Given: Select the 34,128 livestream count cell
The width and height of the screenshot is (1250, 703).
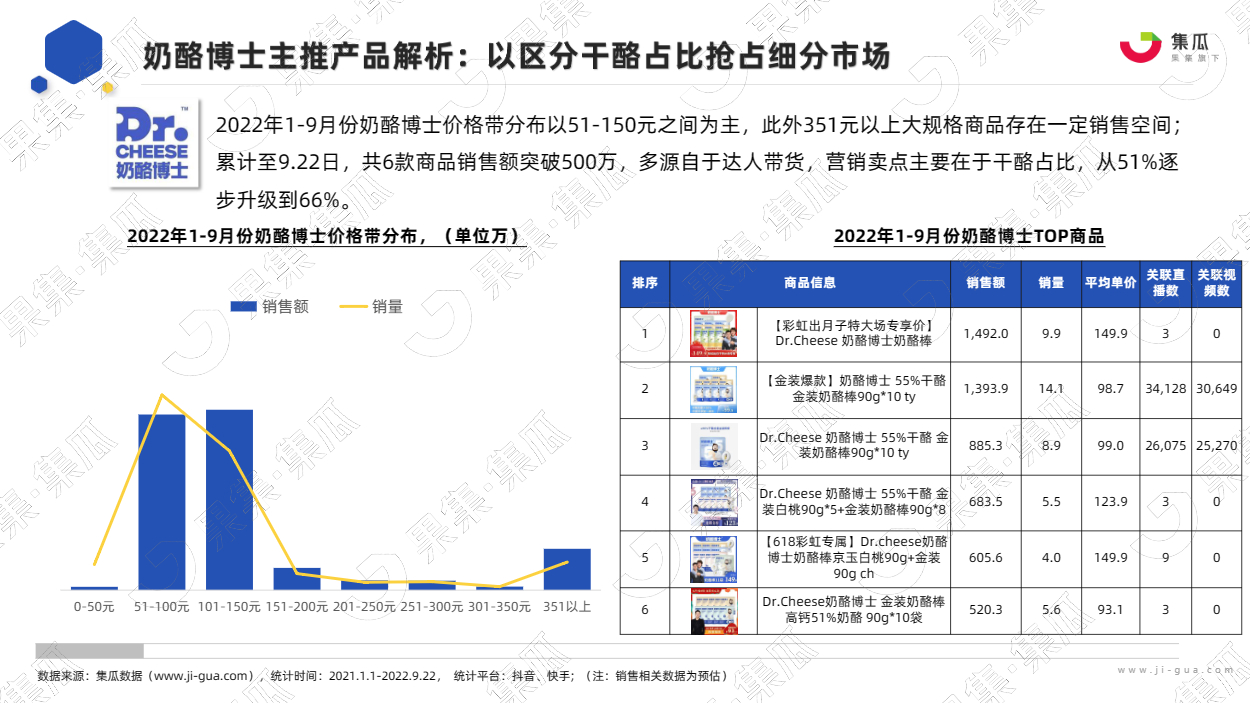Looking at the screenshot, I should point(1166,389).
